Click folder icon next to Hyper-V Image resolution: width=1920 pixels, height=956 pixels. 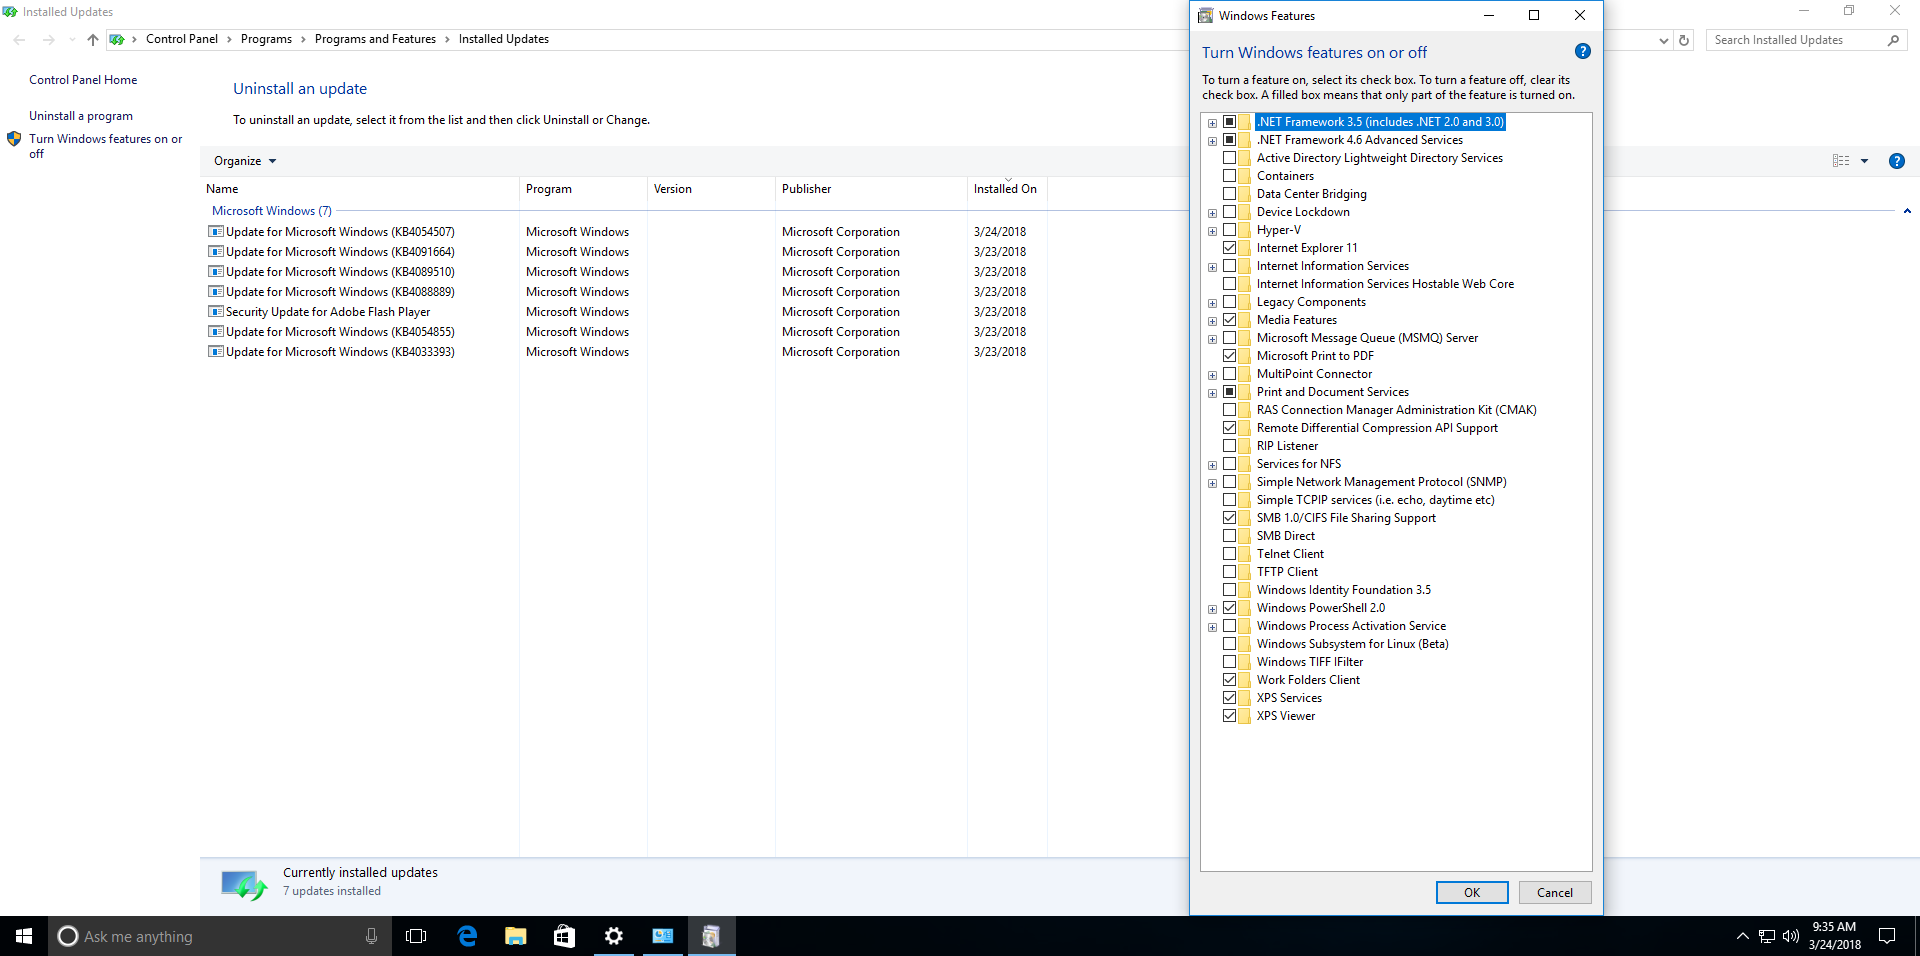point(1245,230)
